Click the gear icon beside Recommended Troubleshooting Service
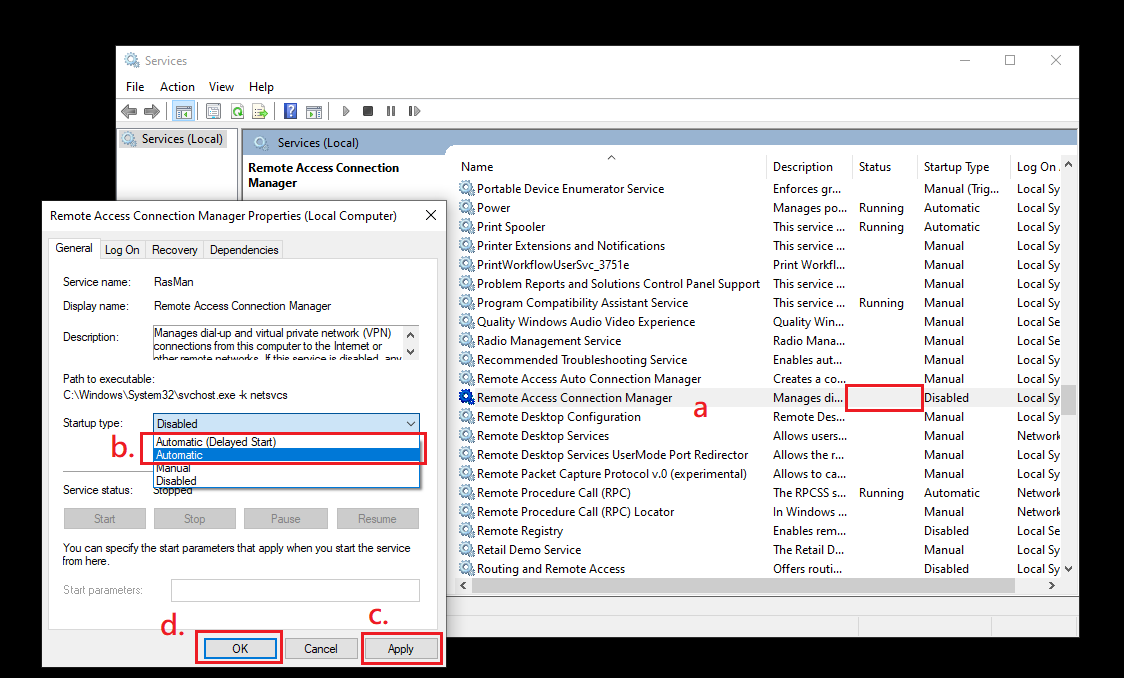1124x678 pixels. pos(467,360)
